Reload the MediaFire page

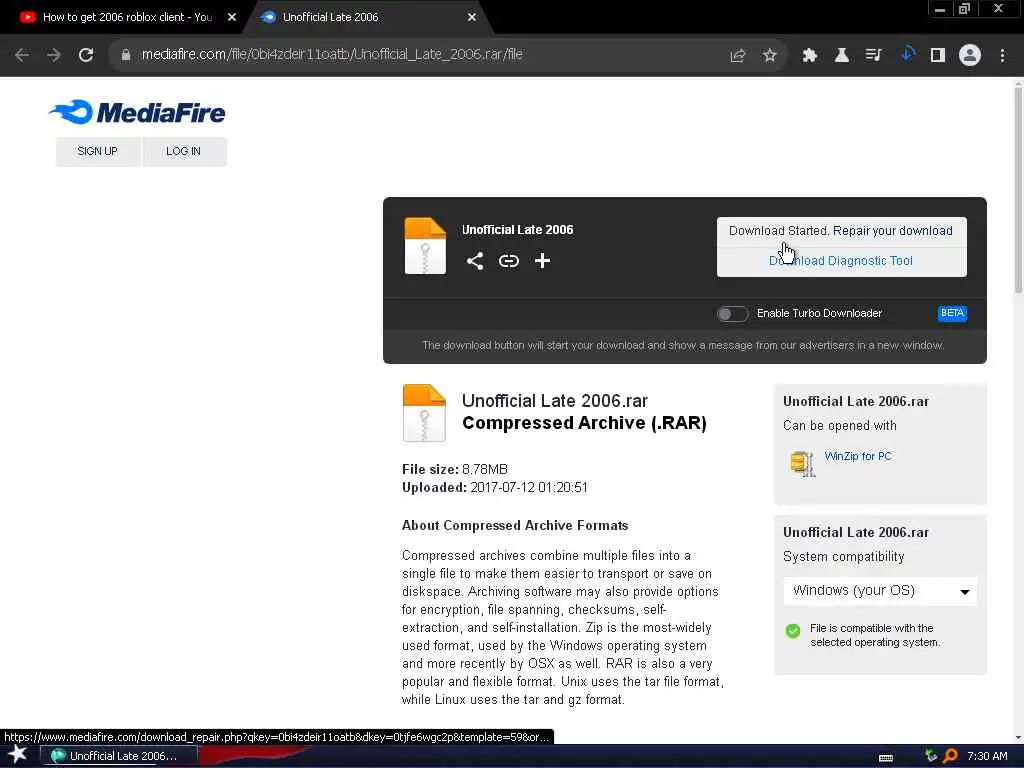pos(86,55)
